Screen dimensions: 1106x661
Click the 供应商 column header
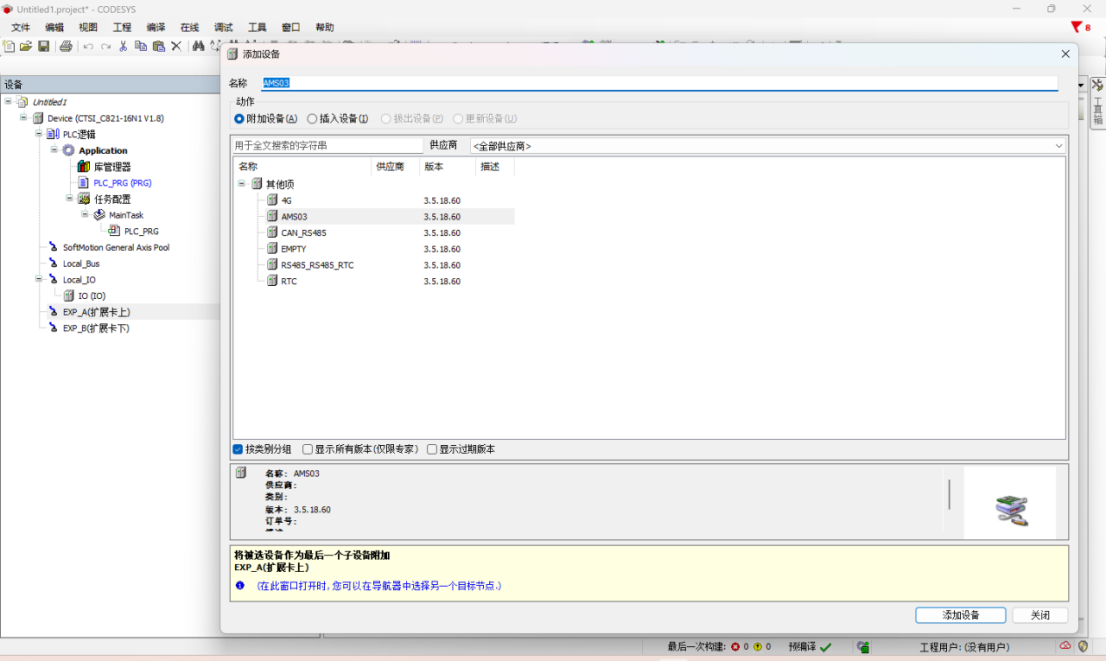tap(395, 166)
